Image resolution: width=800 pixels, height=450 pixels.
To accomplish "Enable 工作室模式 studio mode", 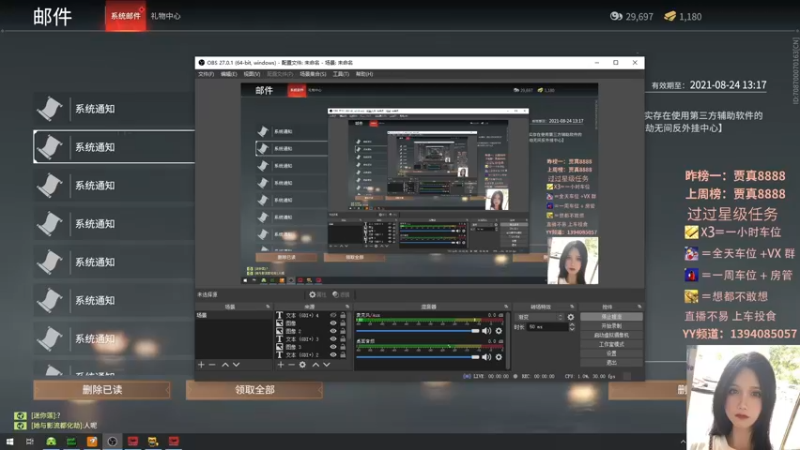I will [x=611, y=344].
